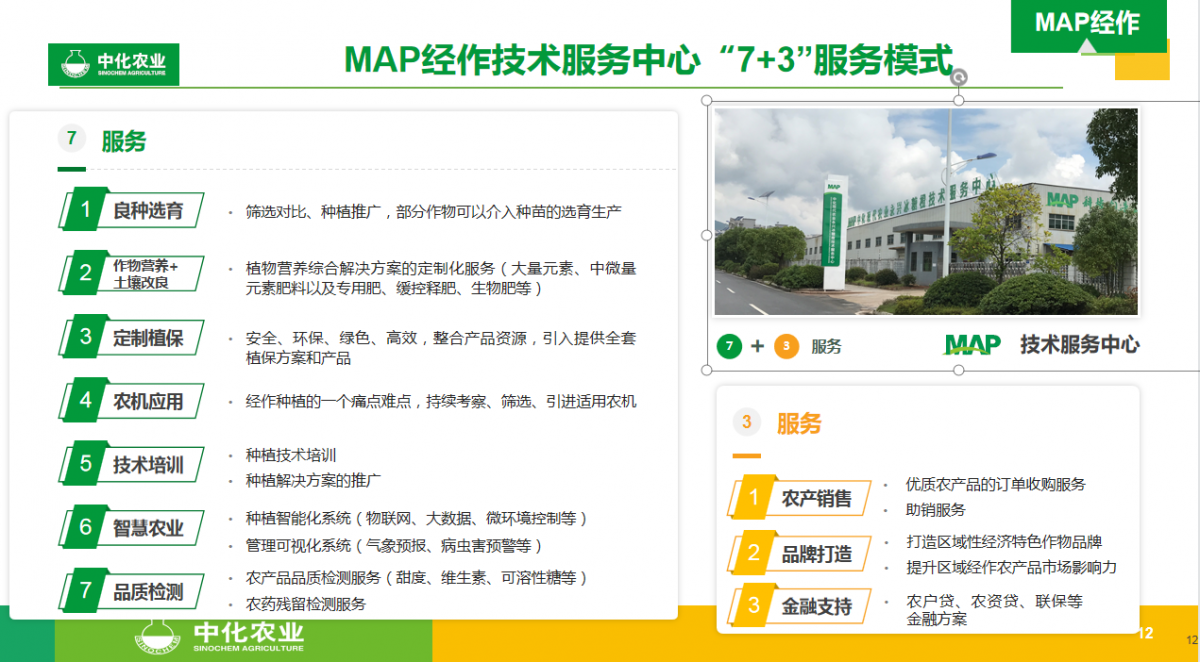Click the green circle 7 below the photo
Viewport: 1200px width, 662px height.
tap(729, 346)
